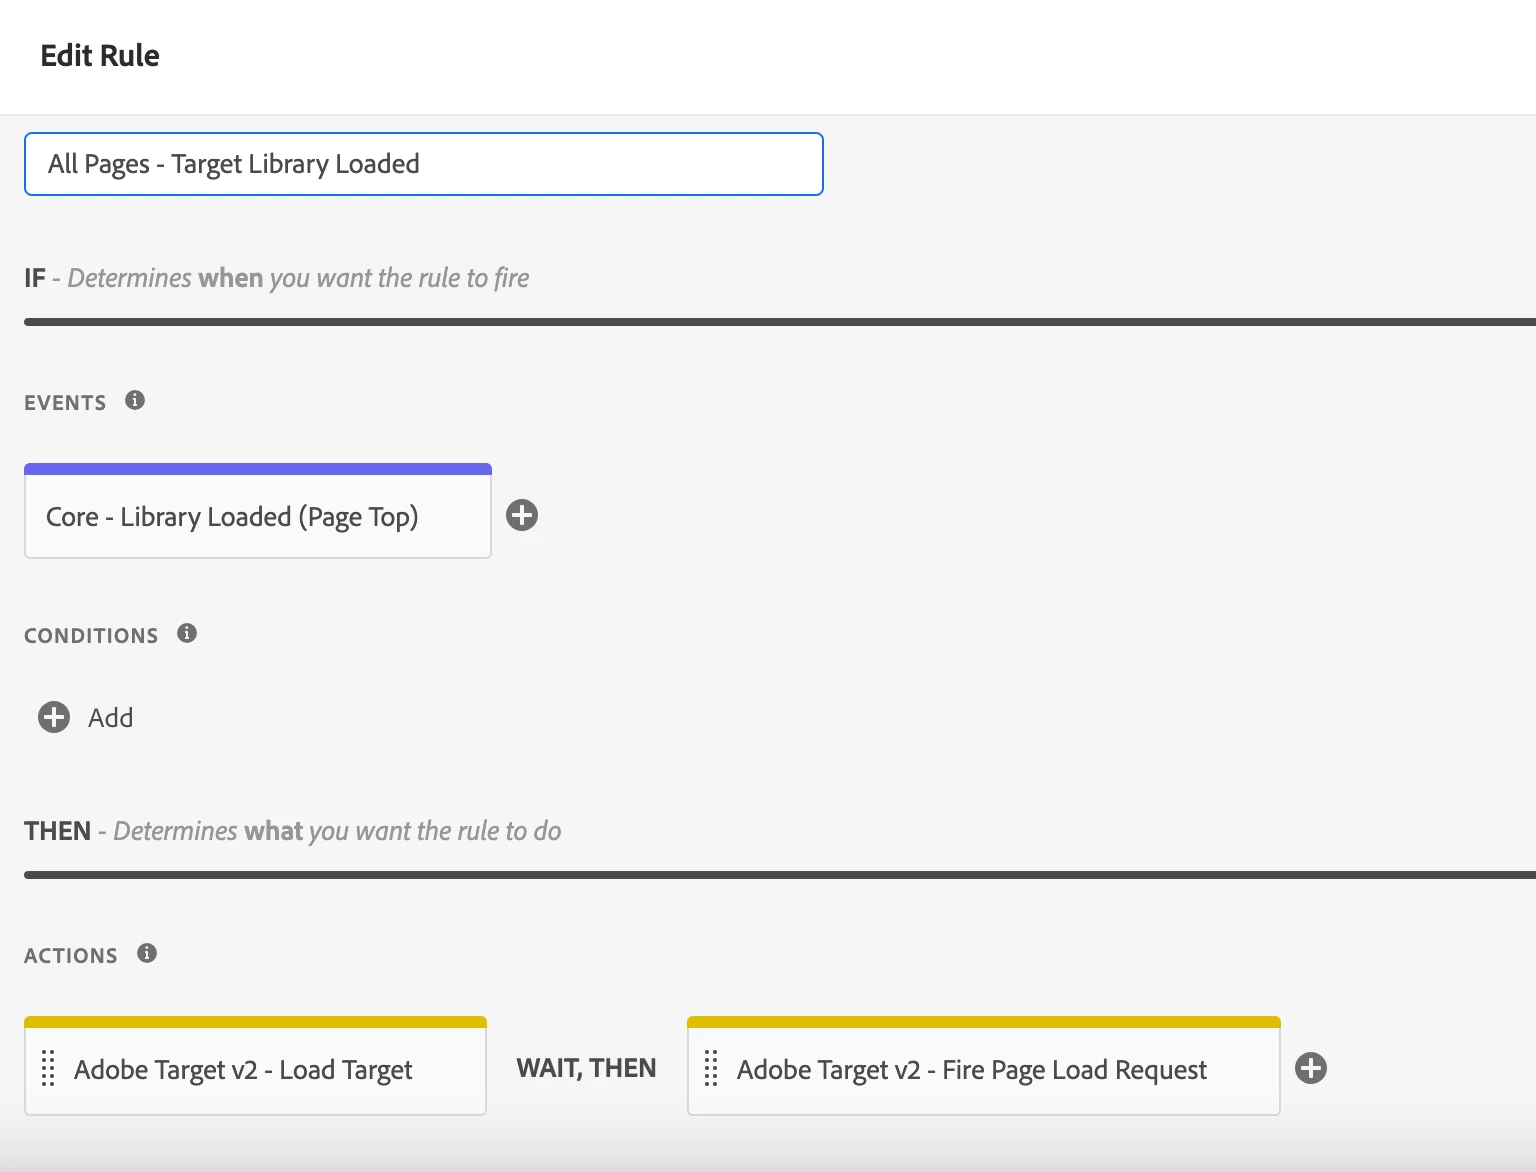The height and width of the screenshot is (1172, 1536).
Task: Click the rule name input field
Action: pos(423,164)
